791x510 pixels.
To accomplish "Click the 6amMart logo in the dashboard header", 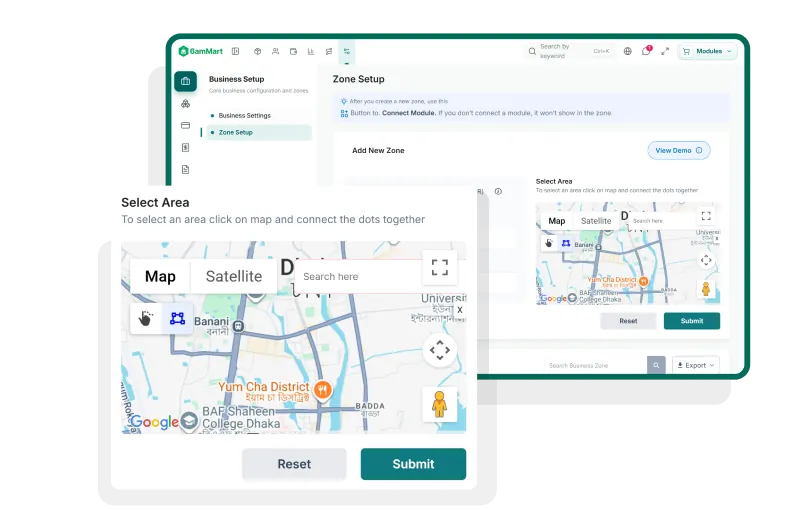I will 201,51.
